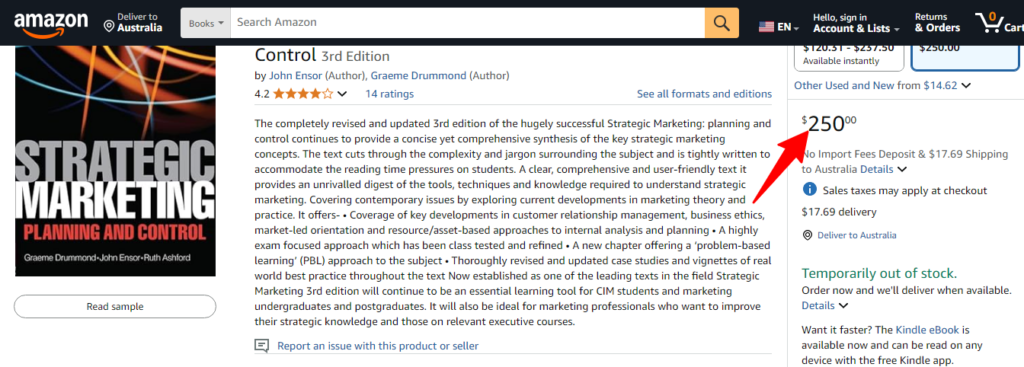Open Account & Lists menu
The width and height of the screenshot is (1024, 367).
pos(856,23)
